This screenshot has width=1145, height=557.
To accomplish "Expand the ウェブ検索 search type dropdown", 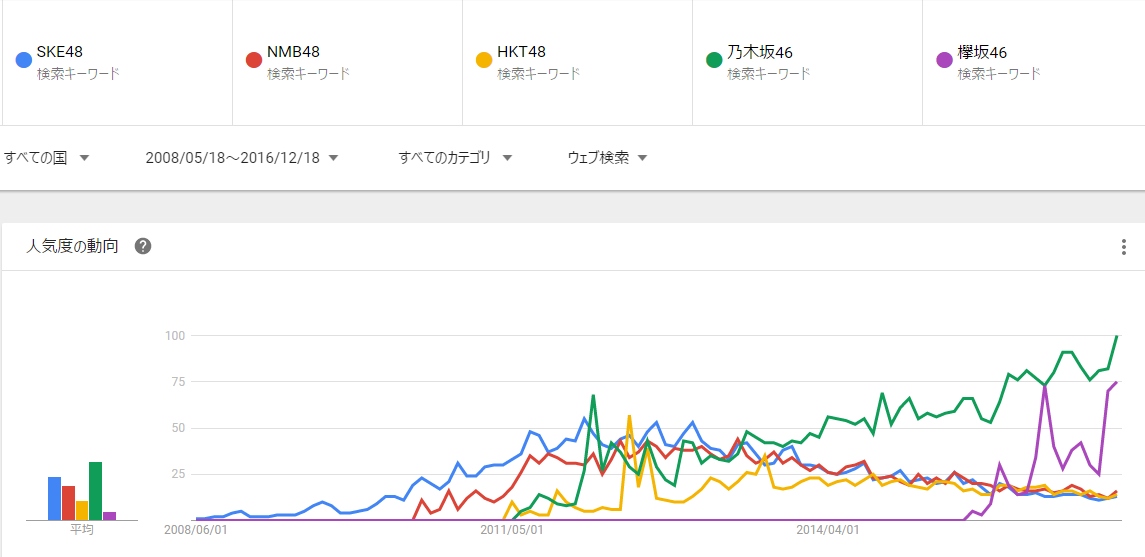I will 608,158.
